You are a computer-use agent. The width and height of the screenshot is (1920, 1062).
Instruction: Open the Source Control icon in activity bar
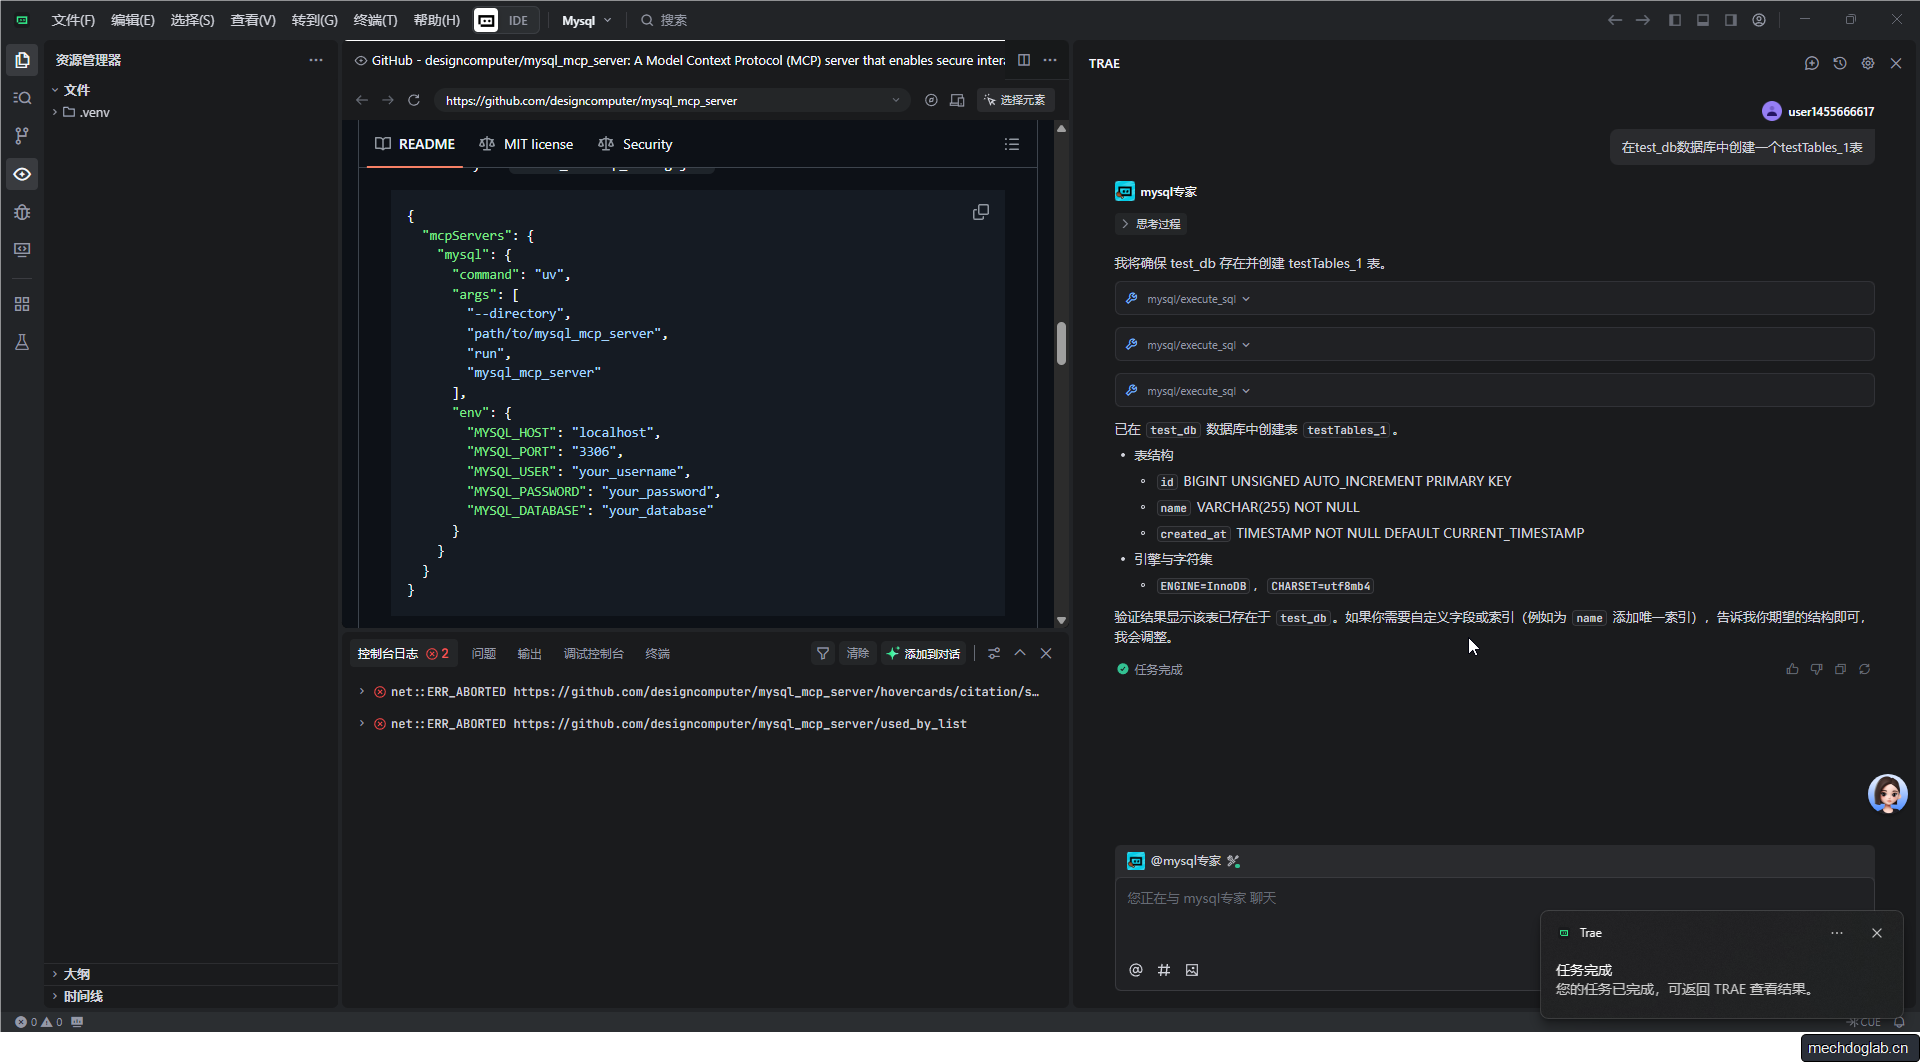click(x=22, y=136)
